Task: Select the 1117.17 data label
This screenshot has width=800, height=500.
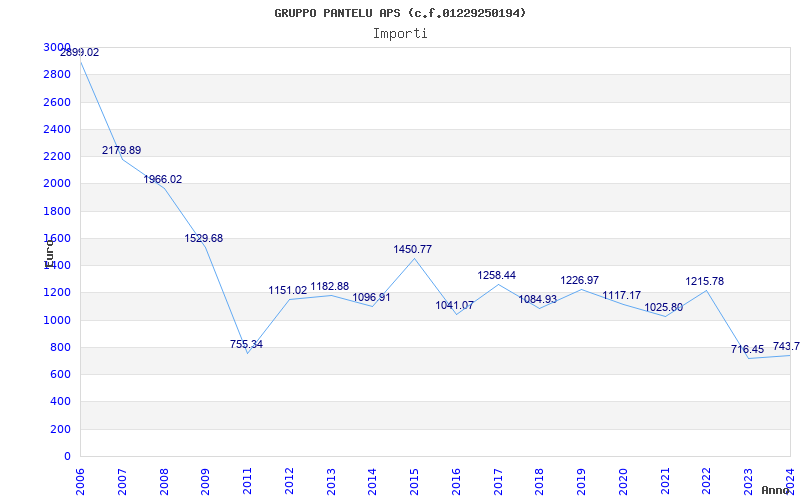Action: tap(621, 295)
